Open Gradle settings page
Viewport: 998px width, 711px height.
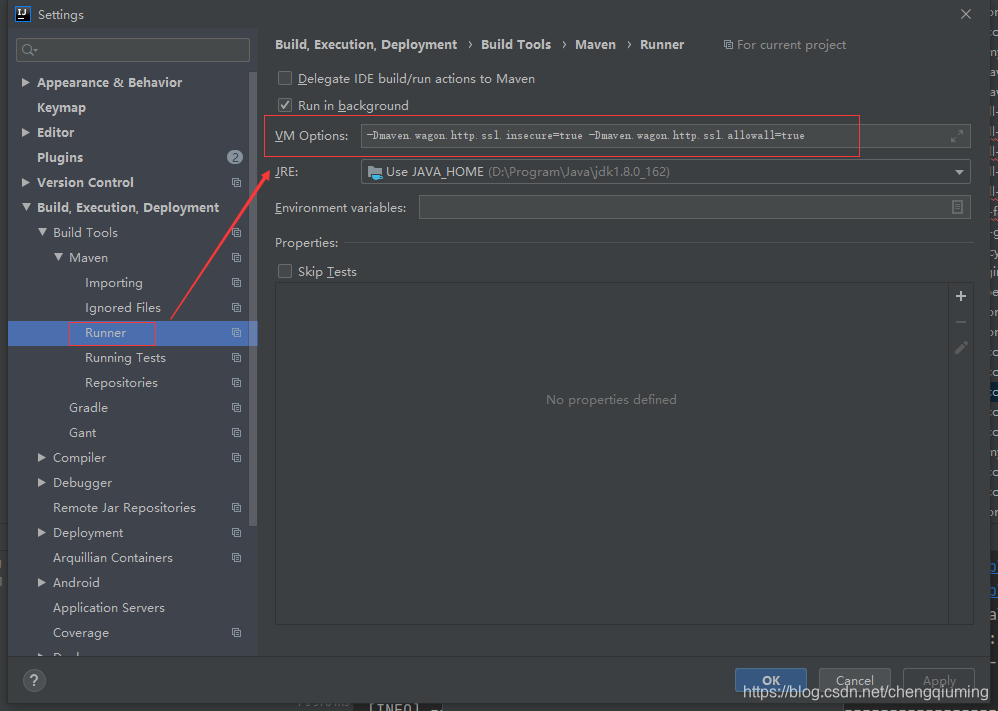point(88,407)
